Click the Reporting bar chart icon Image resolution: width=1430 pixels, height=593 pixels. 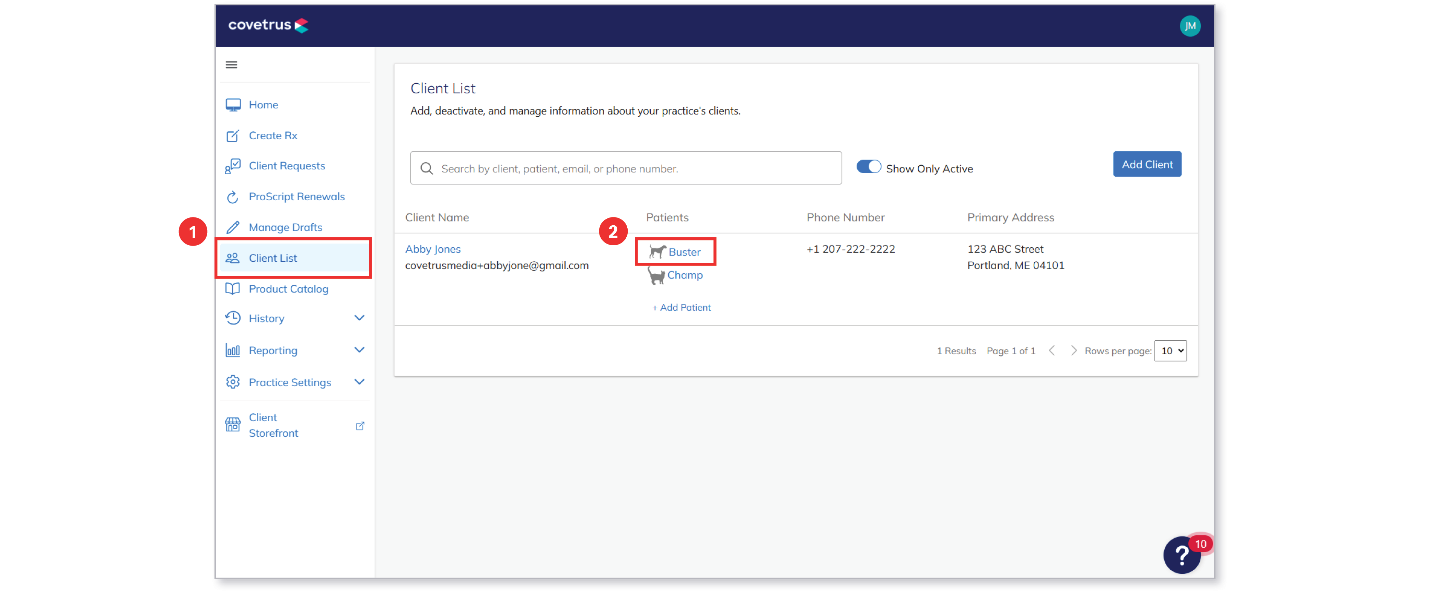coord(233,351)
